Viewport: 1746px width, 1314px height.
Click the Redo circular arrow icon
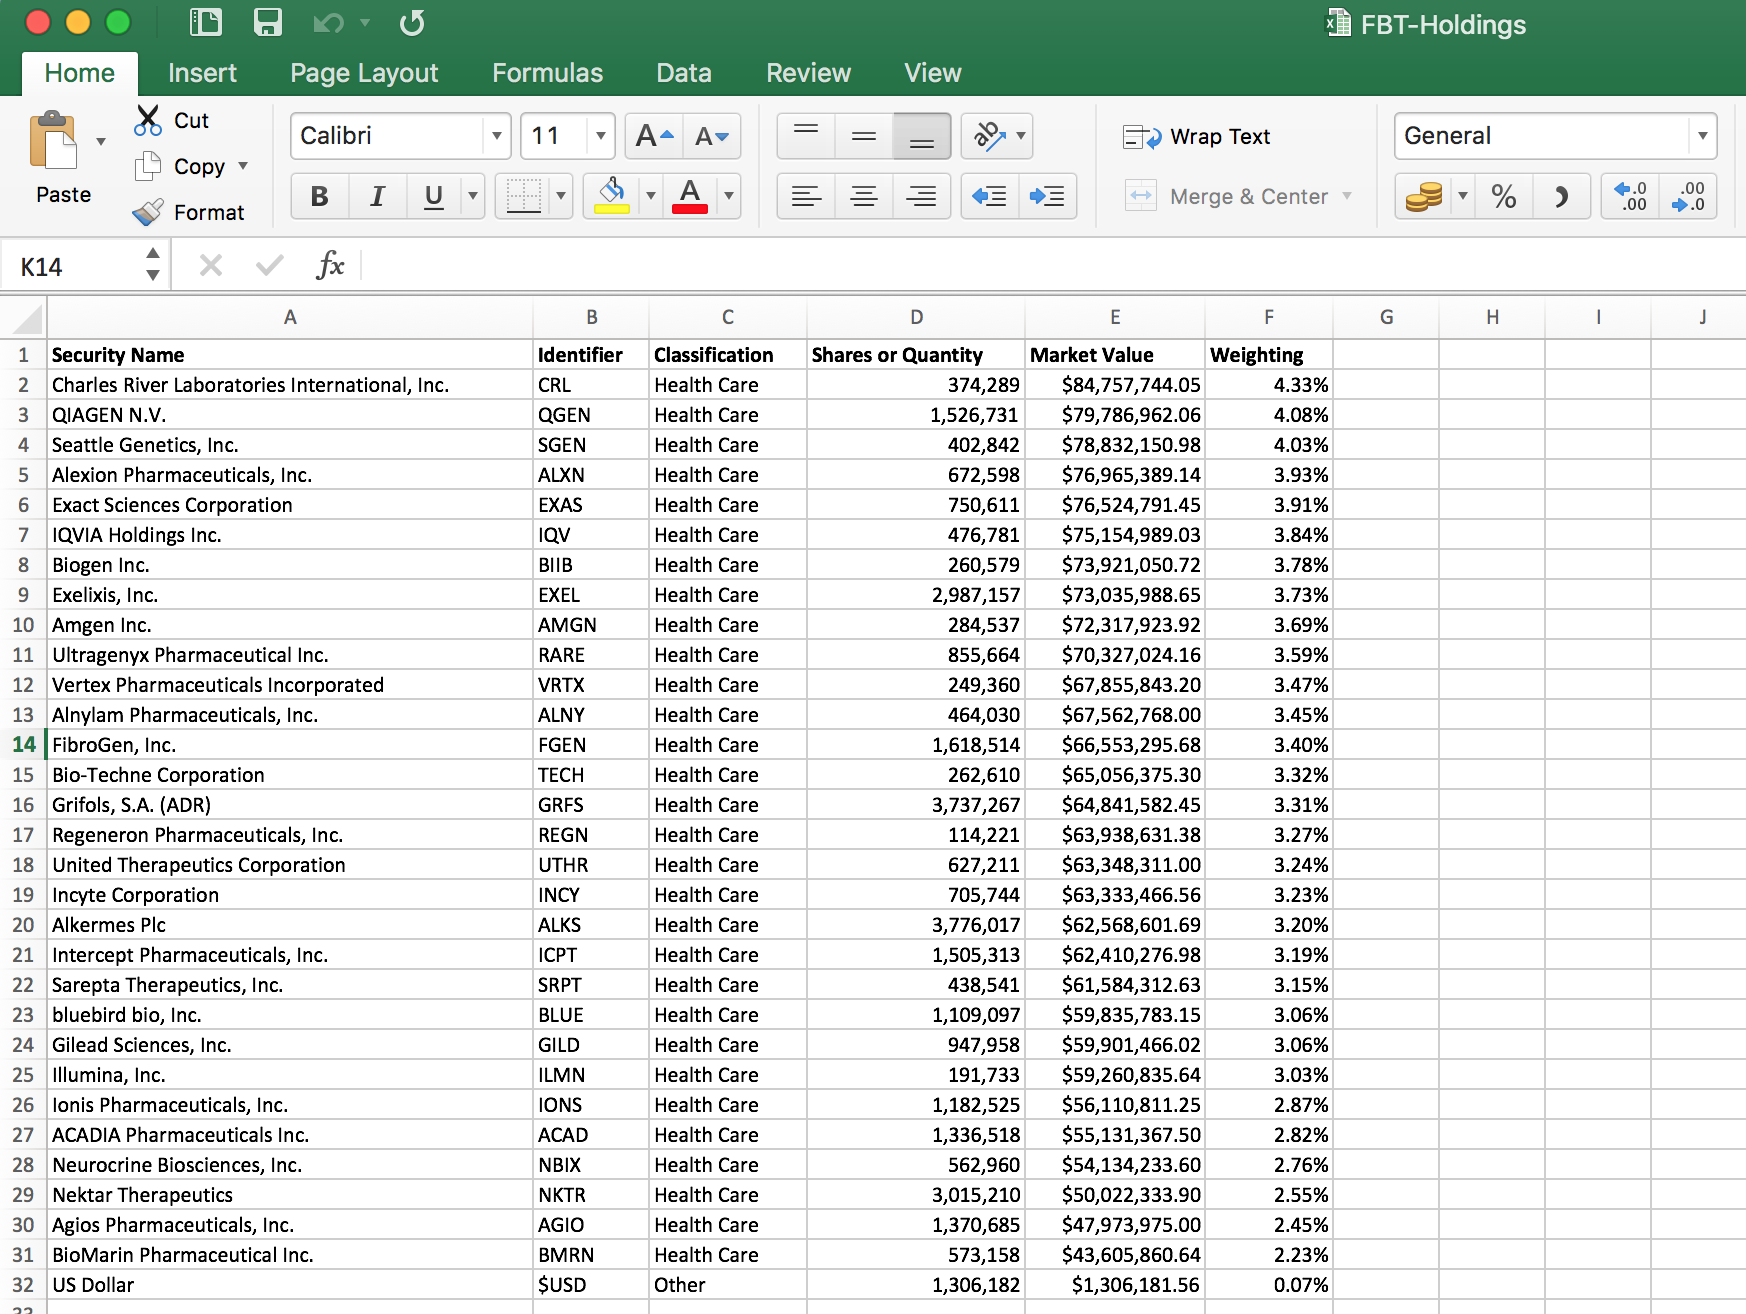(412, 22)
